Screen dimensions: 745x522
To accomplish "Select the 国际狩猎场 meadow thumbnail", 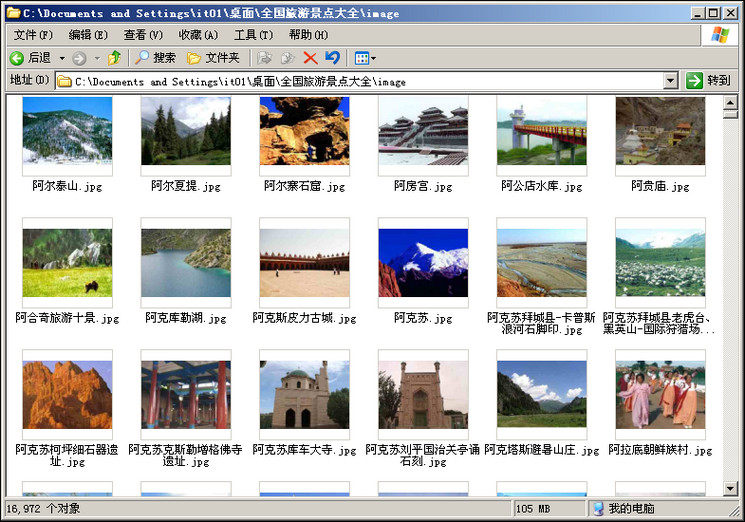I will [660, 263].
